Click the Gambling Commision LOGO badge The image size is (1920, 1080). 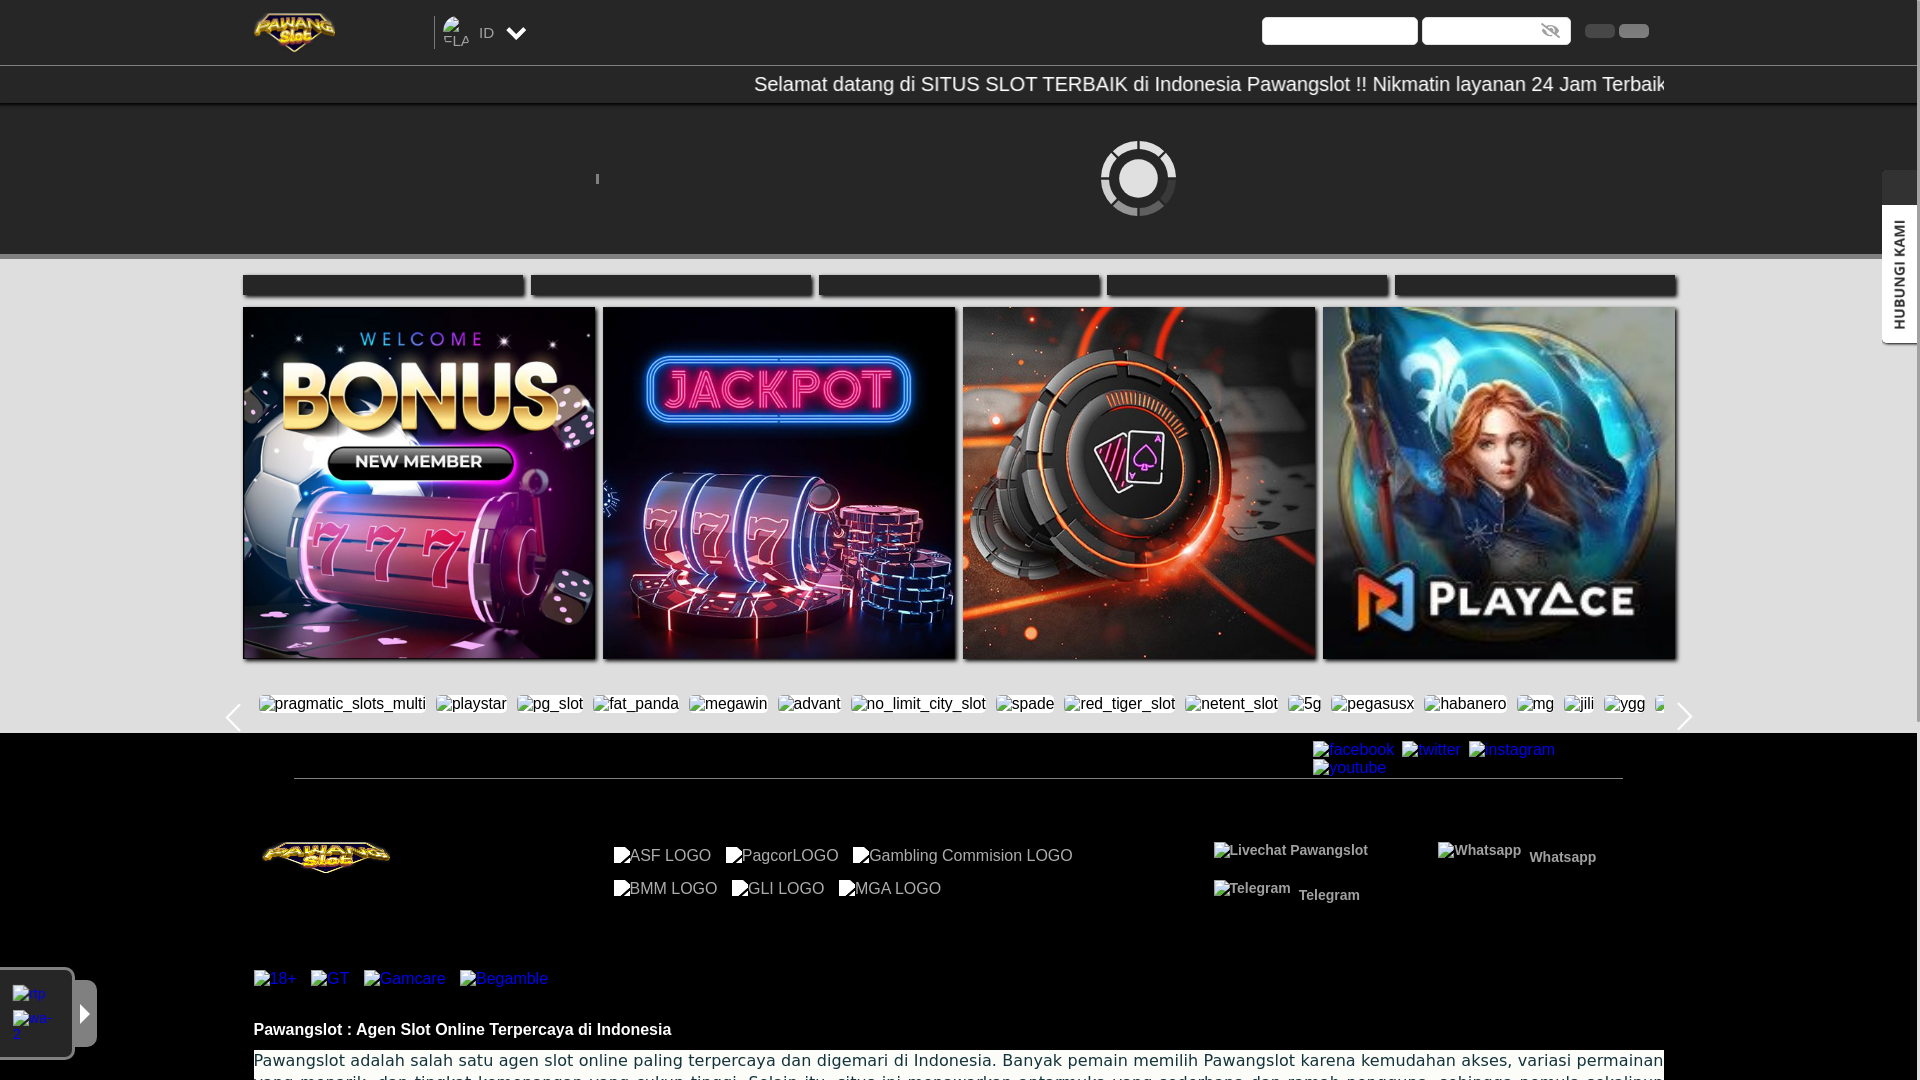(x=962, y=856)
